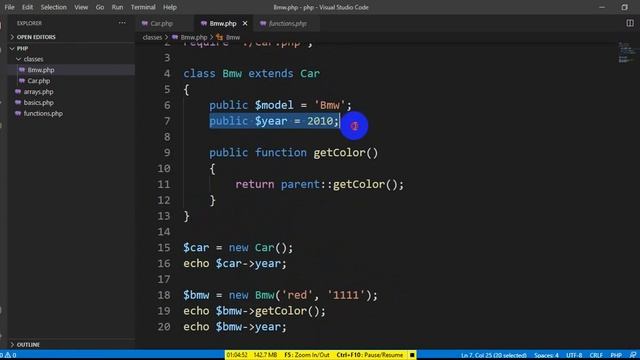Click the $model variable on line 6
This screenshot has width=640, height=360.
[x=274, y=105]
